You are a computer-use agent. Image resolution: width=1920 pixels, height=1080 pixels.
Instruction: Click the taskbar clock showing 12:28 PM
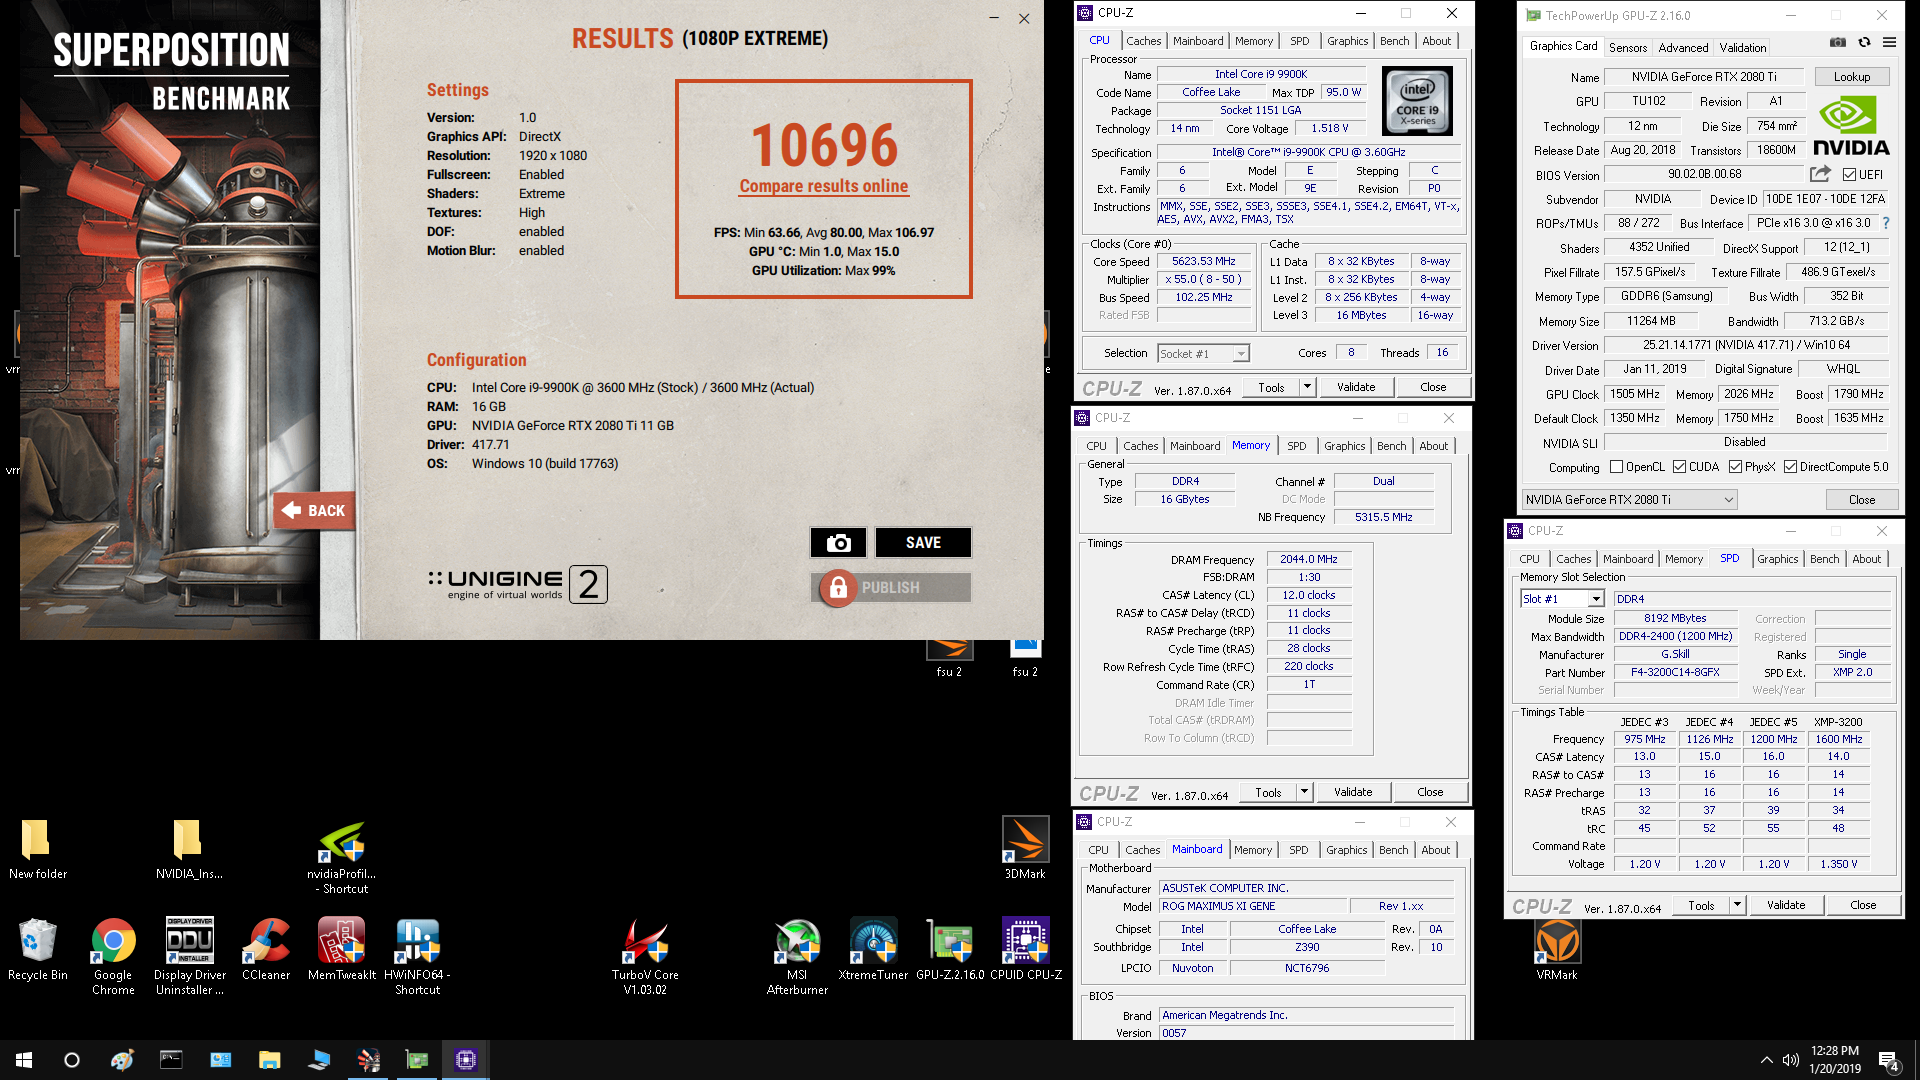point(1834,1060)
